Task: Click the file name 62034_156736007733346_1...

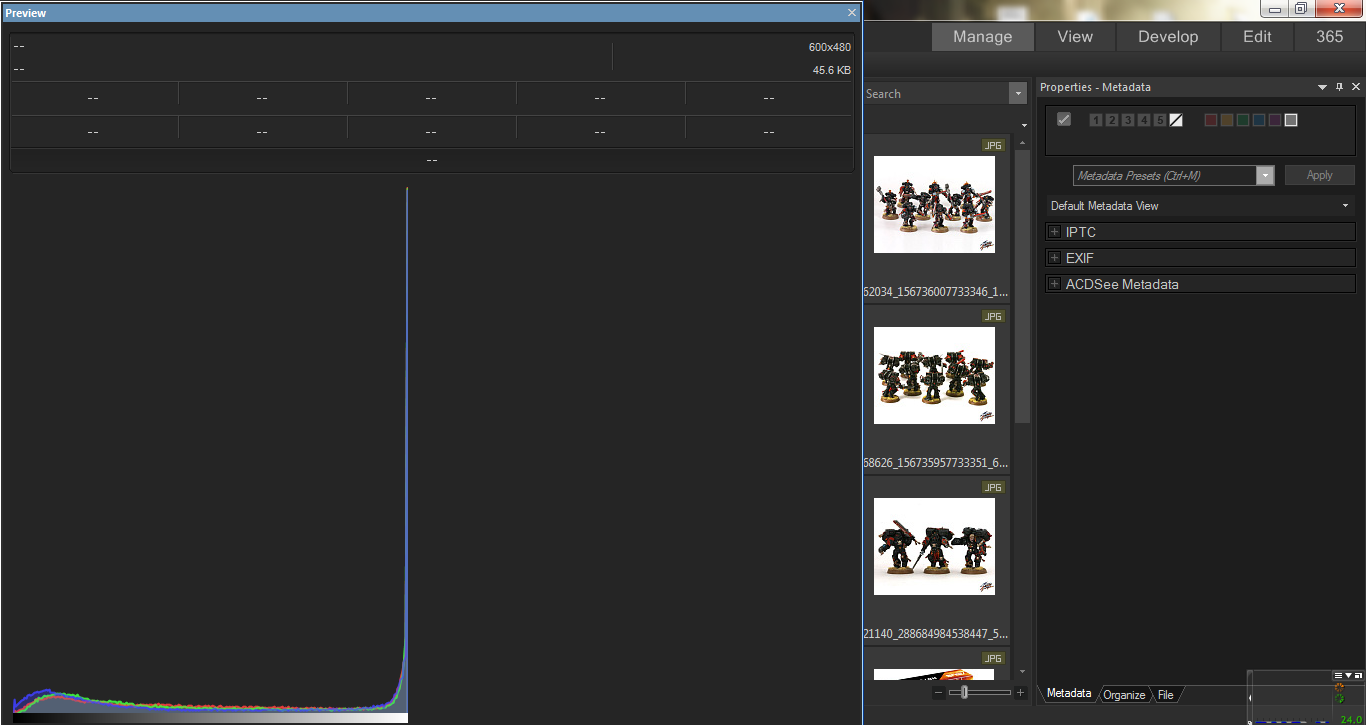Action: click(x=936, y=292)
